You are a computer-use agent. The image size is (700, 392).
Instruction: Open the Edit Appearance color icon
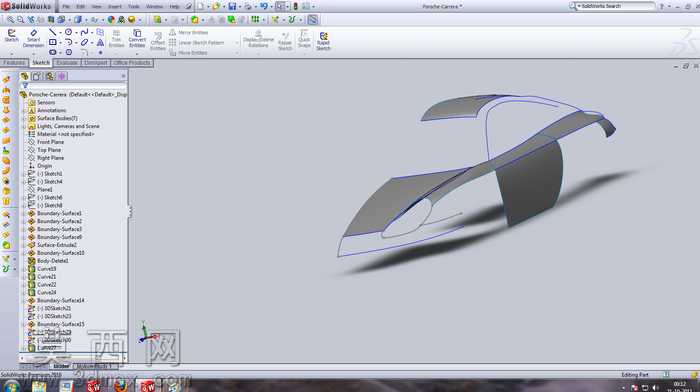point(111,20)
